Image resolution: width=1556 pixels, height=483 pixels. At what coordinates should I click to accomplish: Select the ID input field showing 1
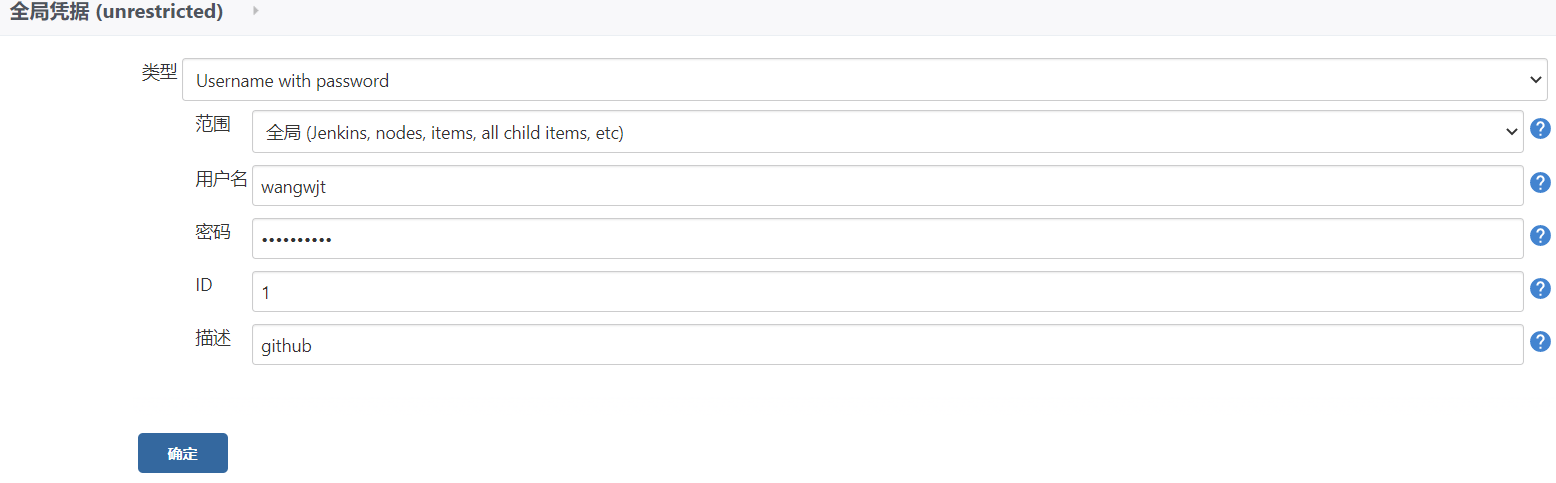pos(888,291)
